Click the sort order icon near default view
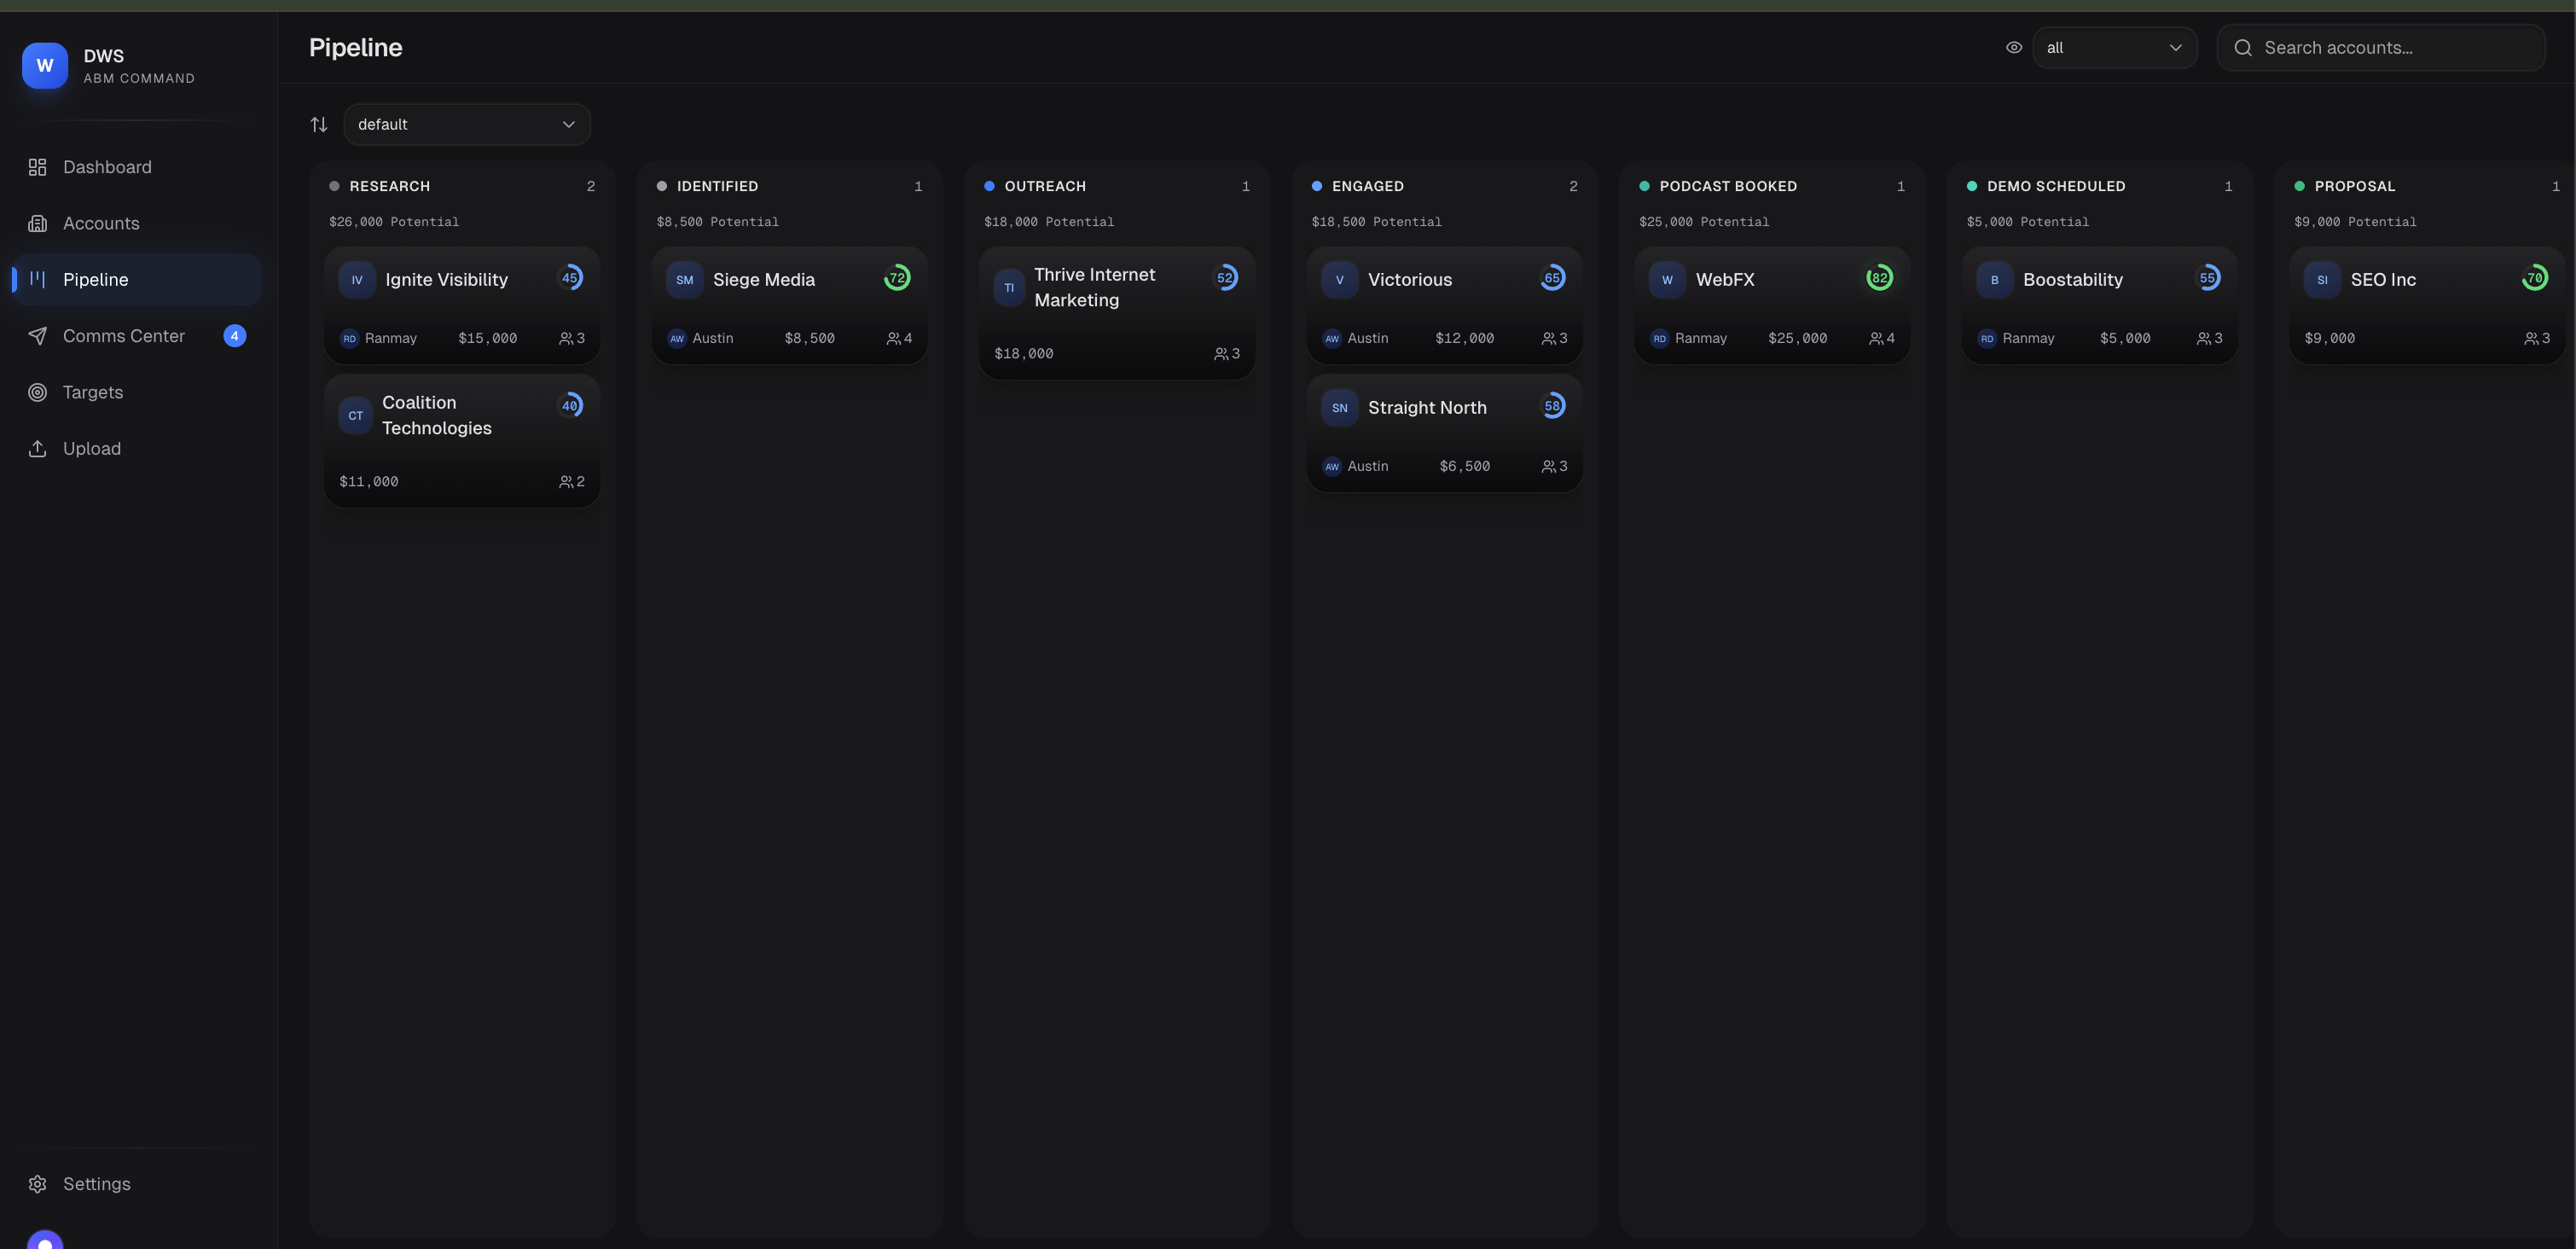2576x1249 pixels. [x=319, y=124]
